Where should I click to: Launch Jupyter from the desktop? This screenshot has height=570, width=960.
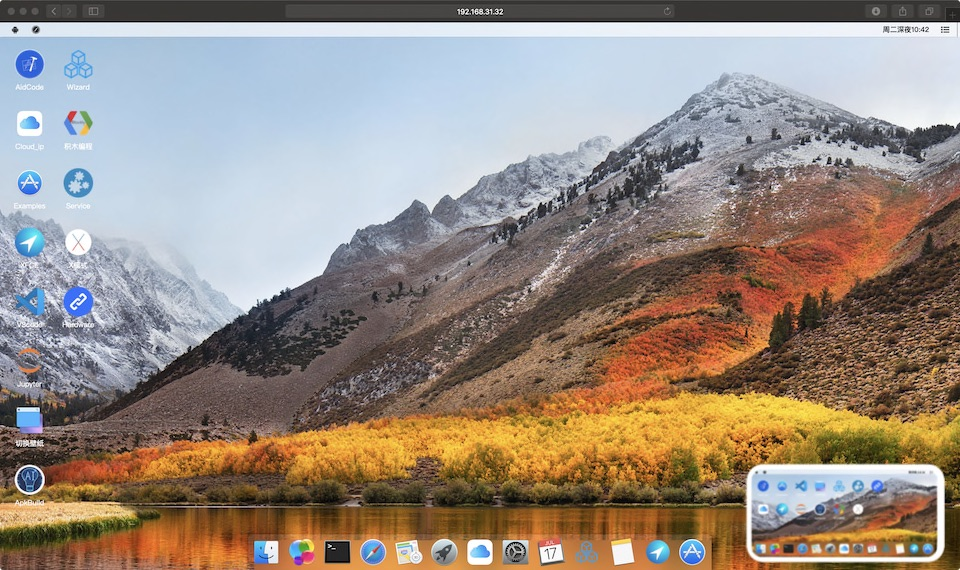(x=29, y=361)
